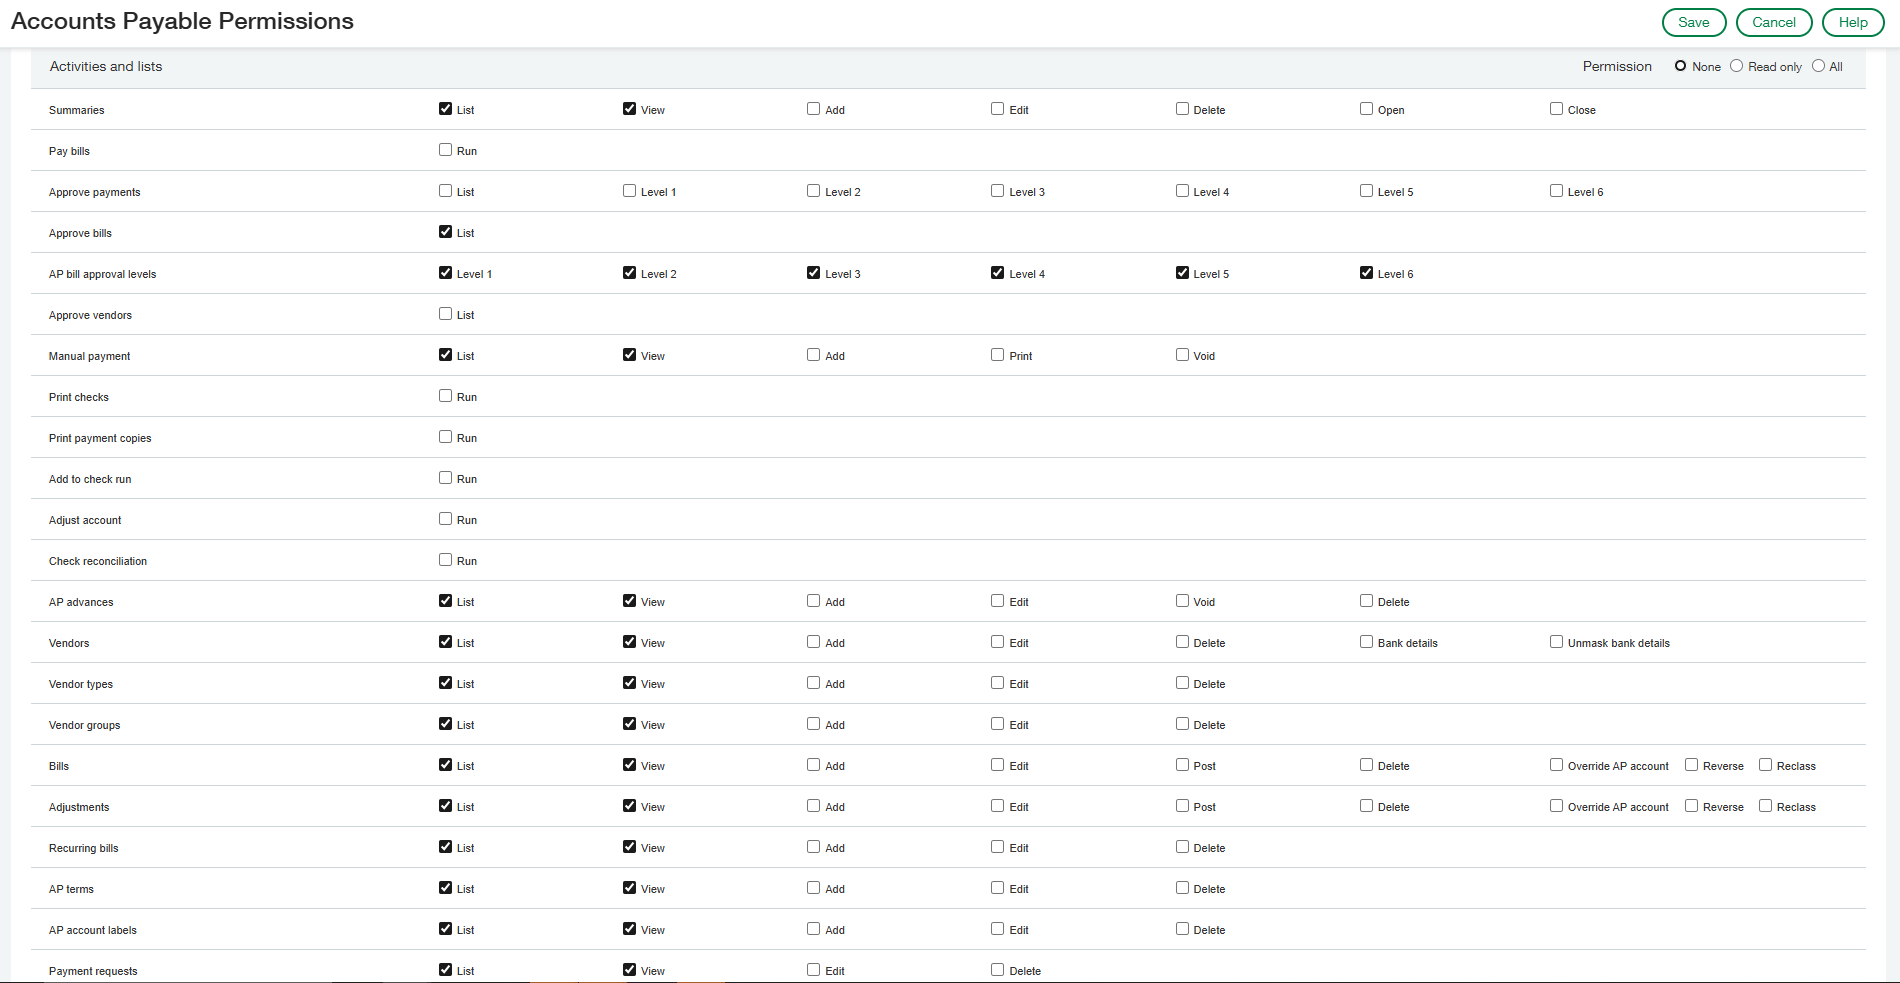
Task: Select the Read only permission radio
Action: (1737, 66)
